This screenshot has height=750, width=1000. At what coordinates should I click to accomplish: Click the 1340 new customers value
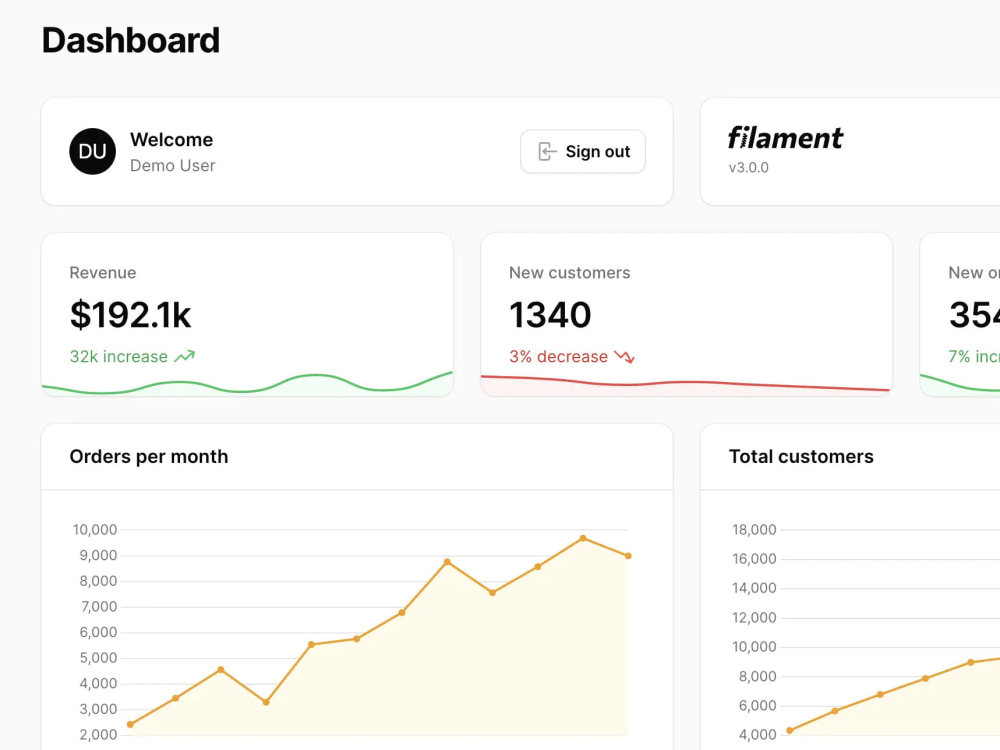tap(550, 315)
